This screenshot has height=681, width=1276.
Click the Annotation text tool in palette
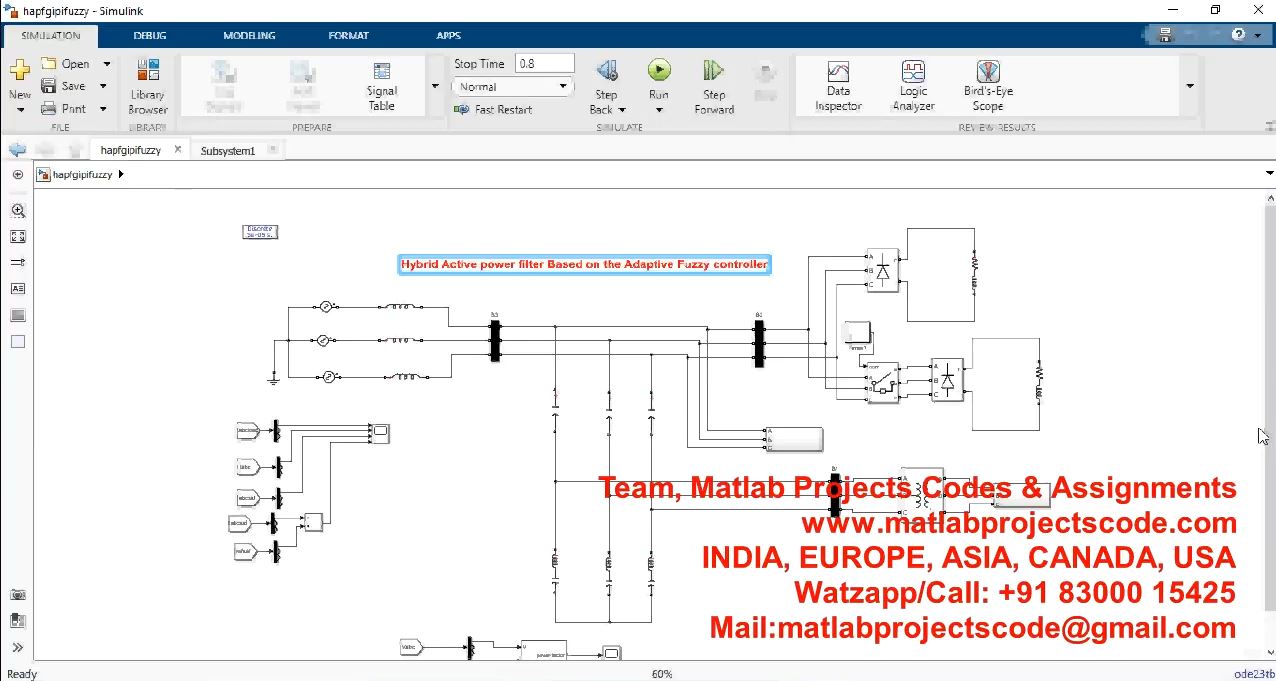[18, 289]
